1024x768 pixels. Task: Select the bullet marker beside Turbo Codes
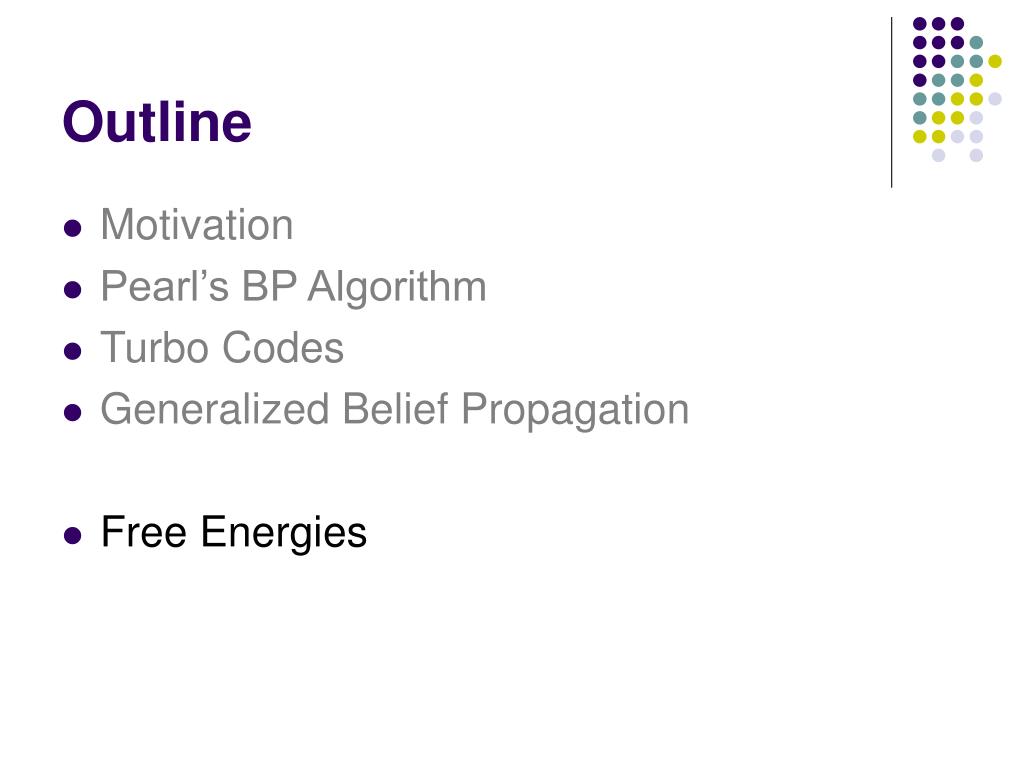coord(72,351)
